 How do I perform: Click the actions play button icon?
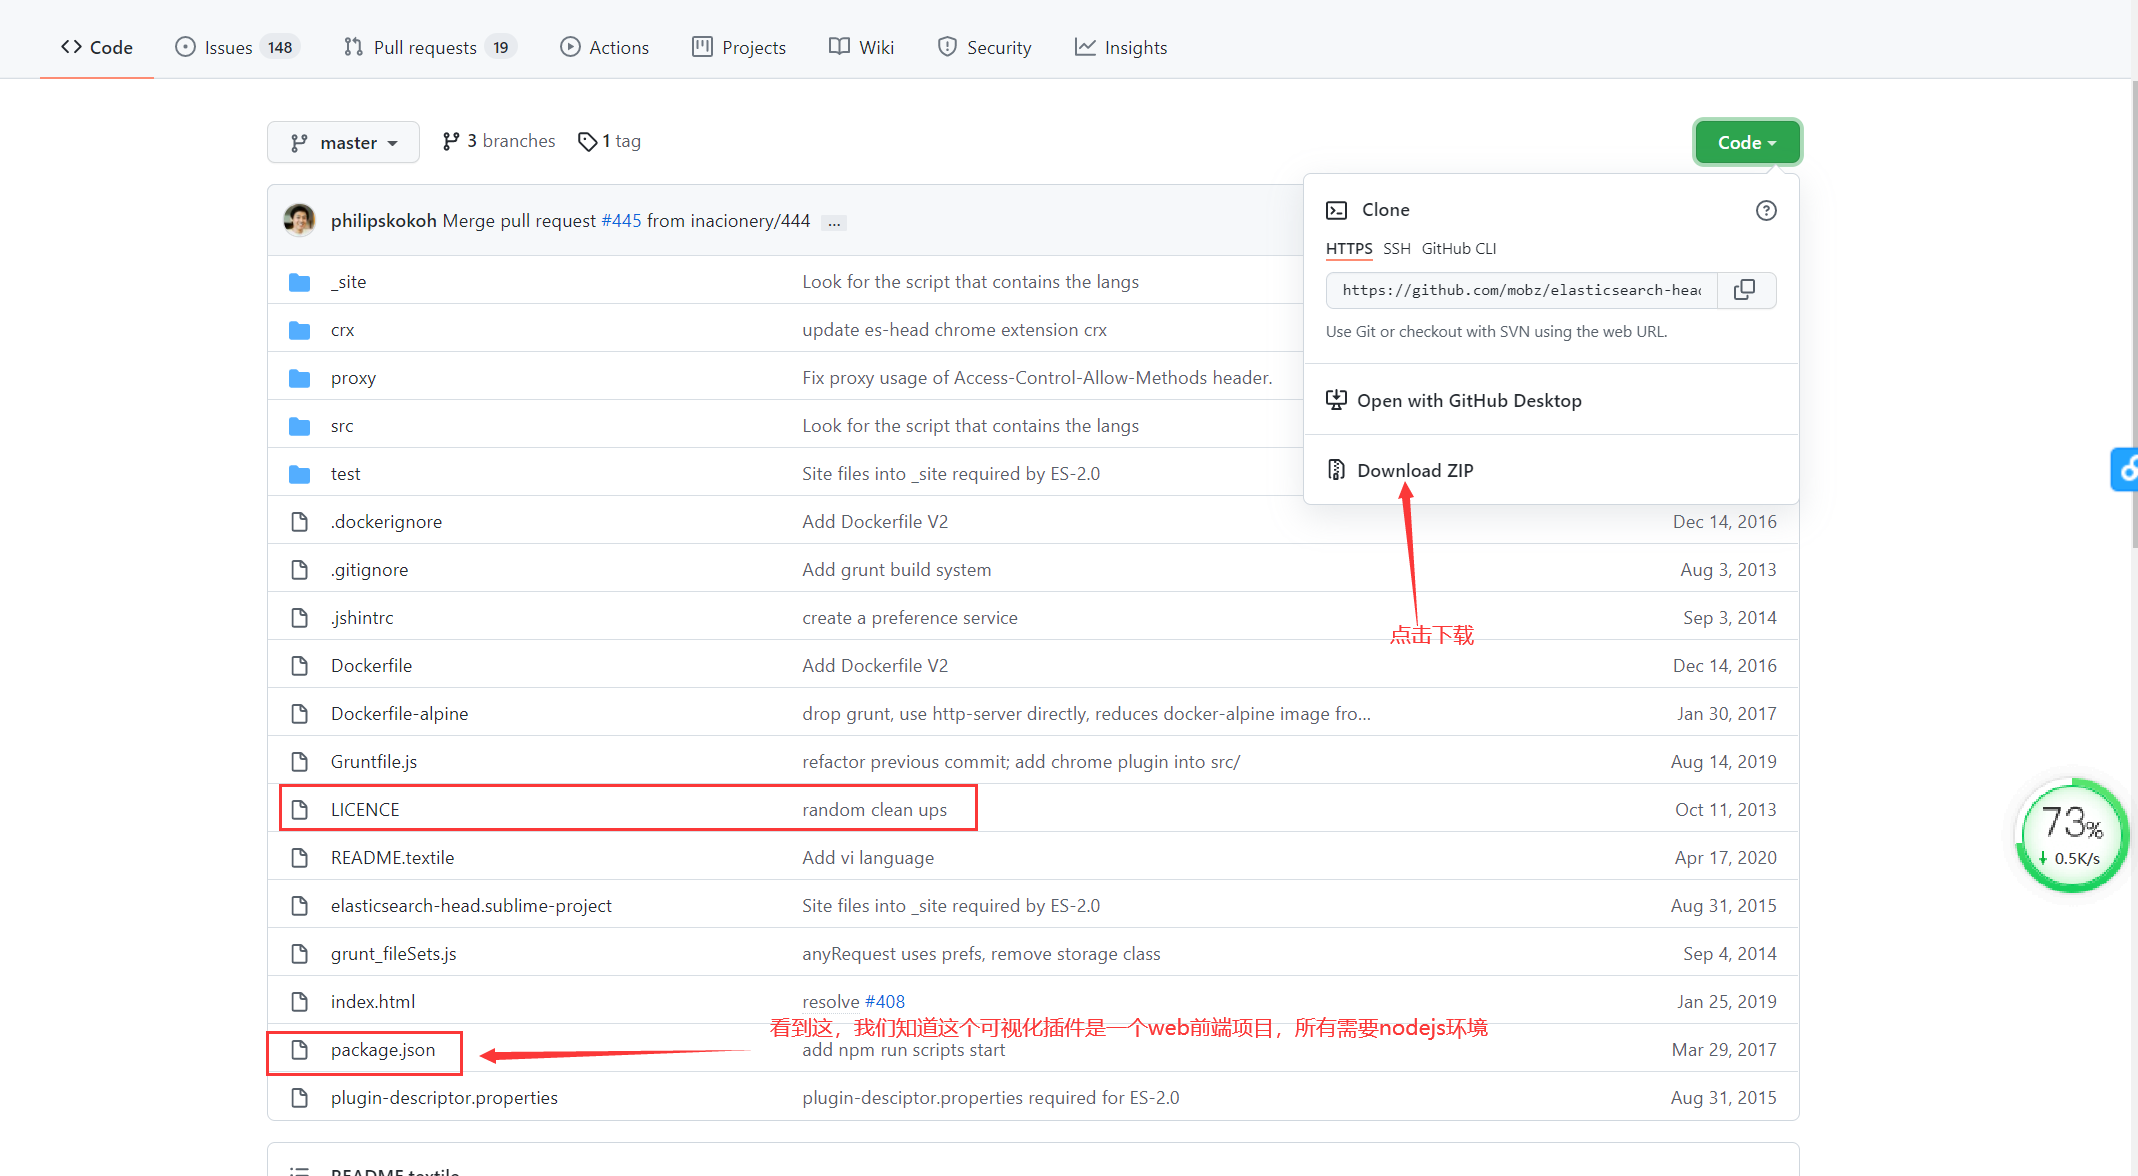[570, 46]
